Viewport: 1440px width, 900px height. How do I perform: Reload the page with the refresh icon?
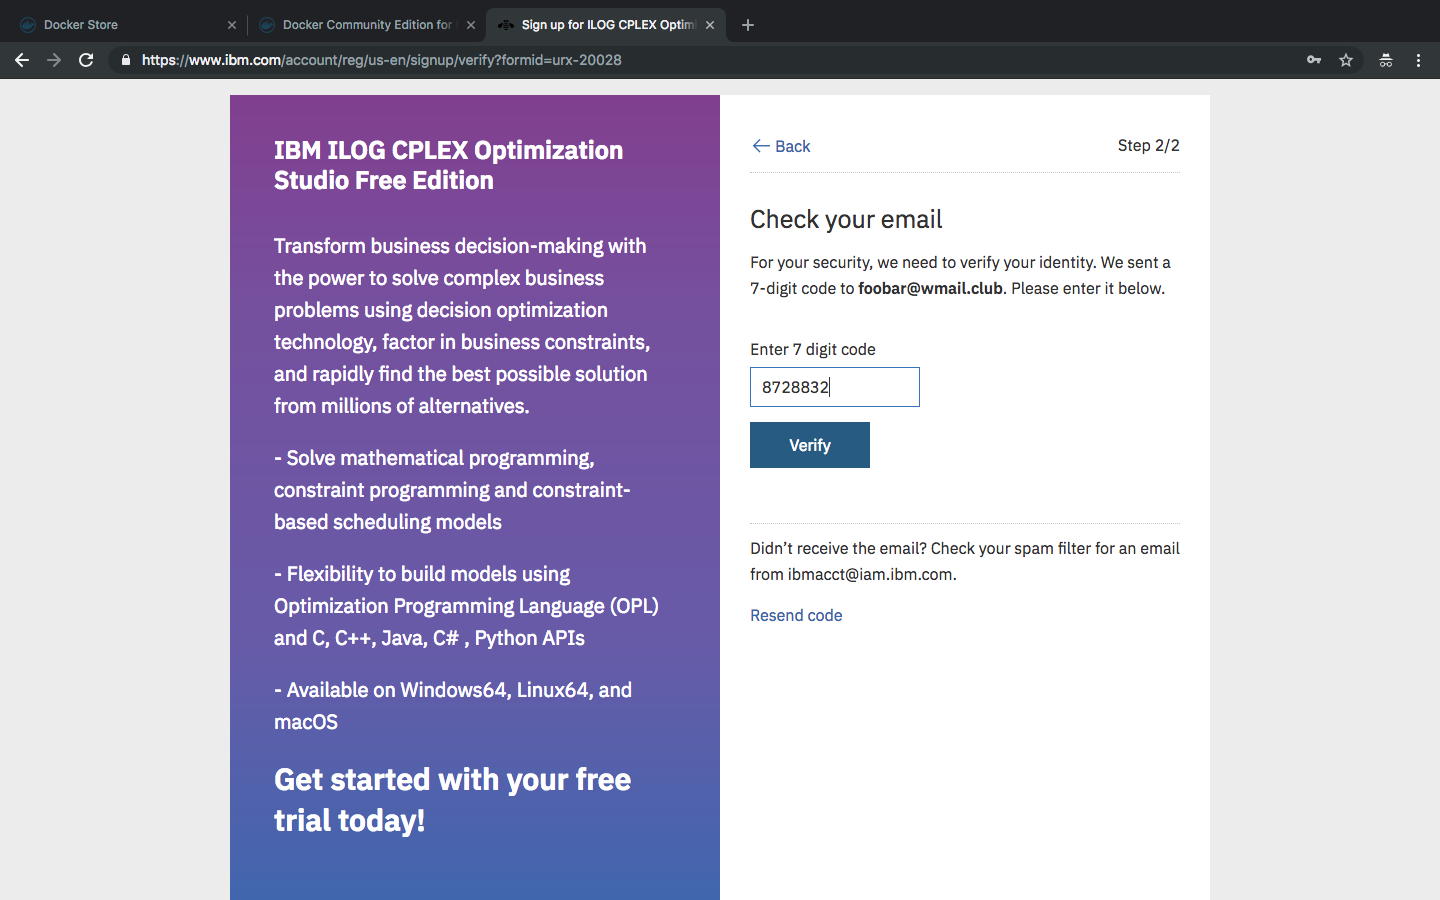[86, 60]
